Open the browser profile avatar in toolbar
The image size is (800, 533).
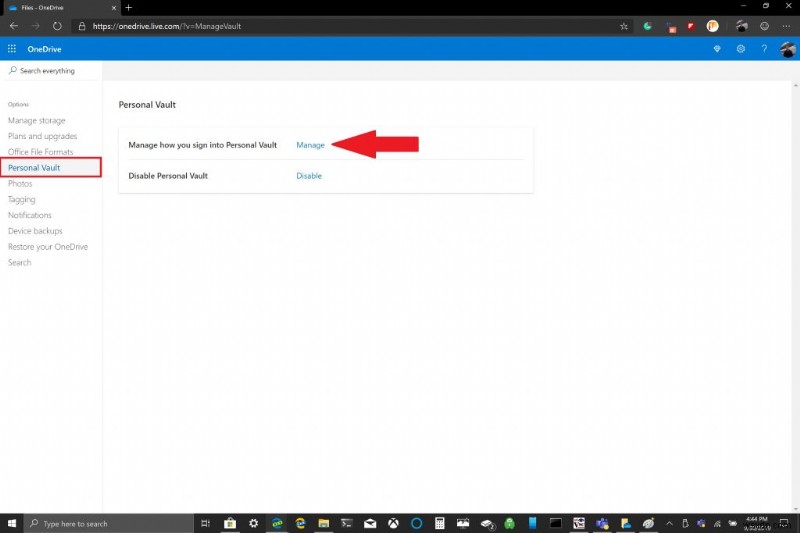[741, 26]
